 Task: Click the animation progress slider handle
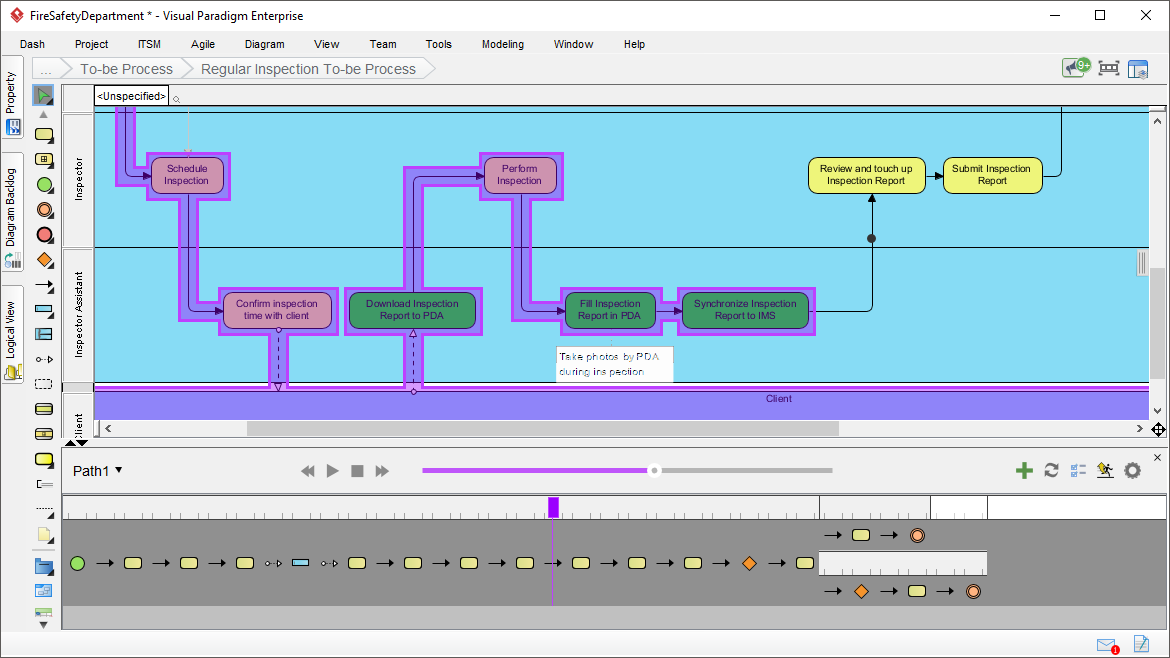tap(655, 470)
